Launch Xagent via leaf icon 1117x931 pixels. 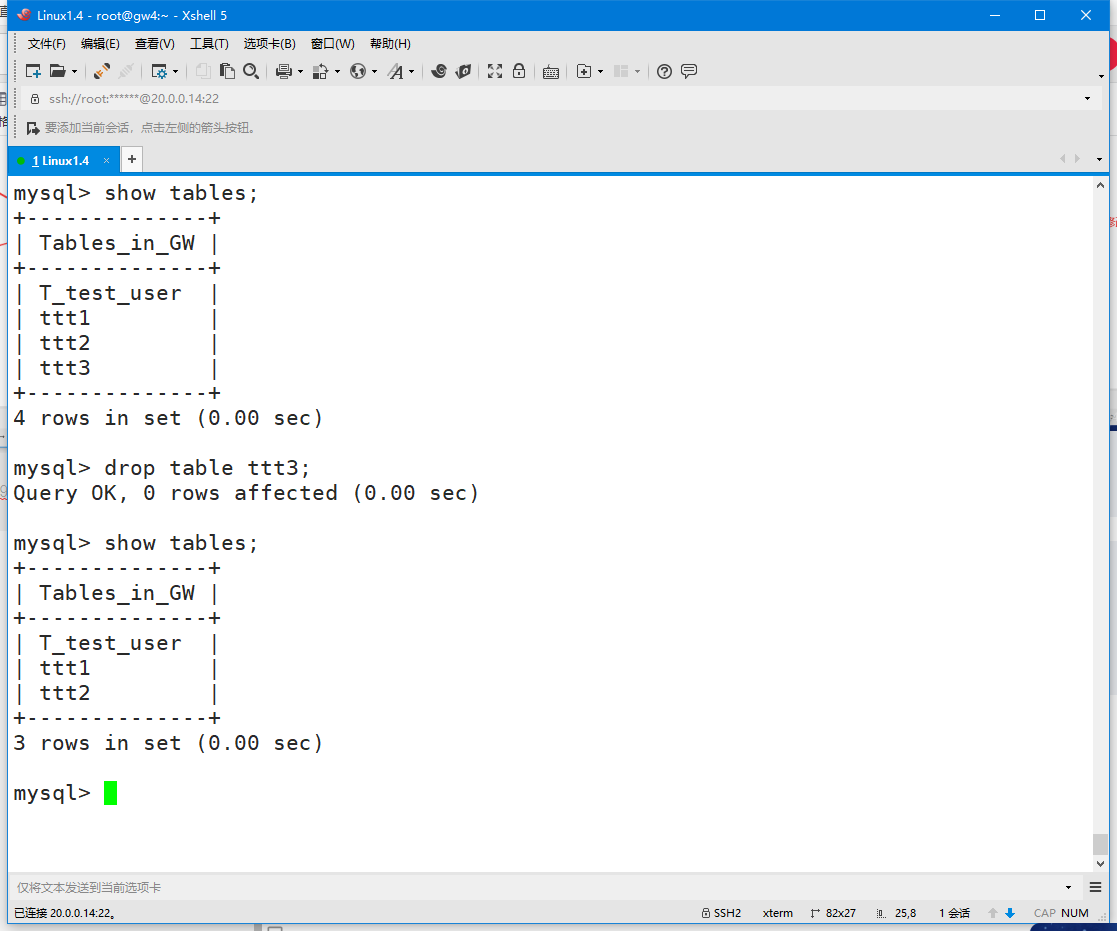click(x=464, y=71)
